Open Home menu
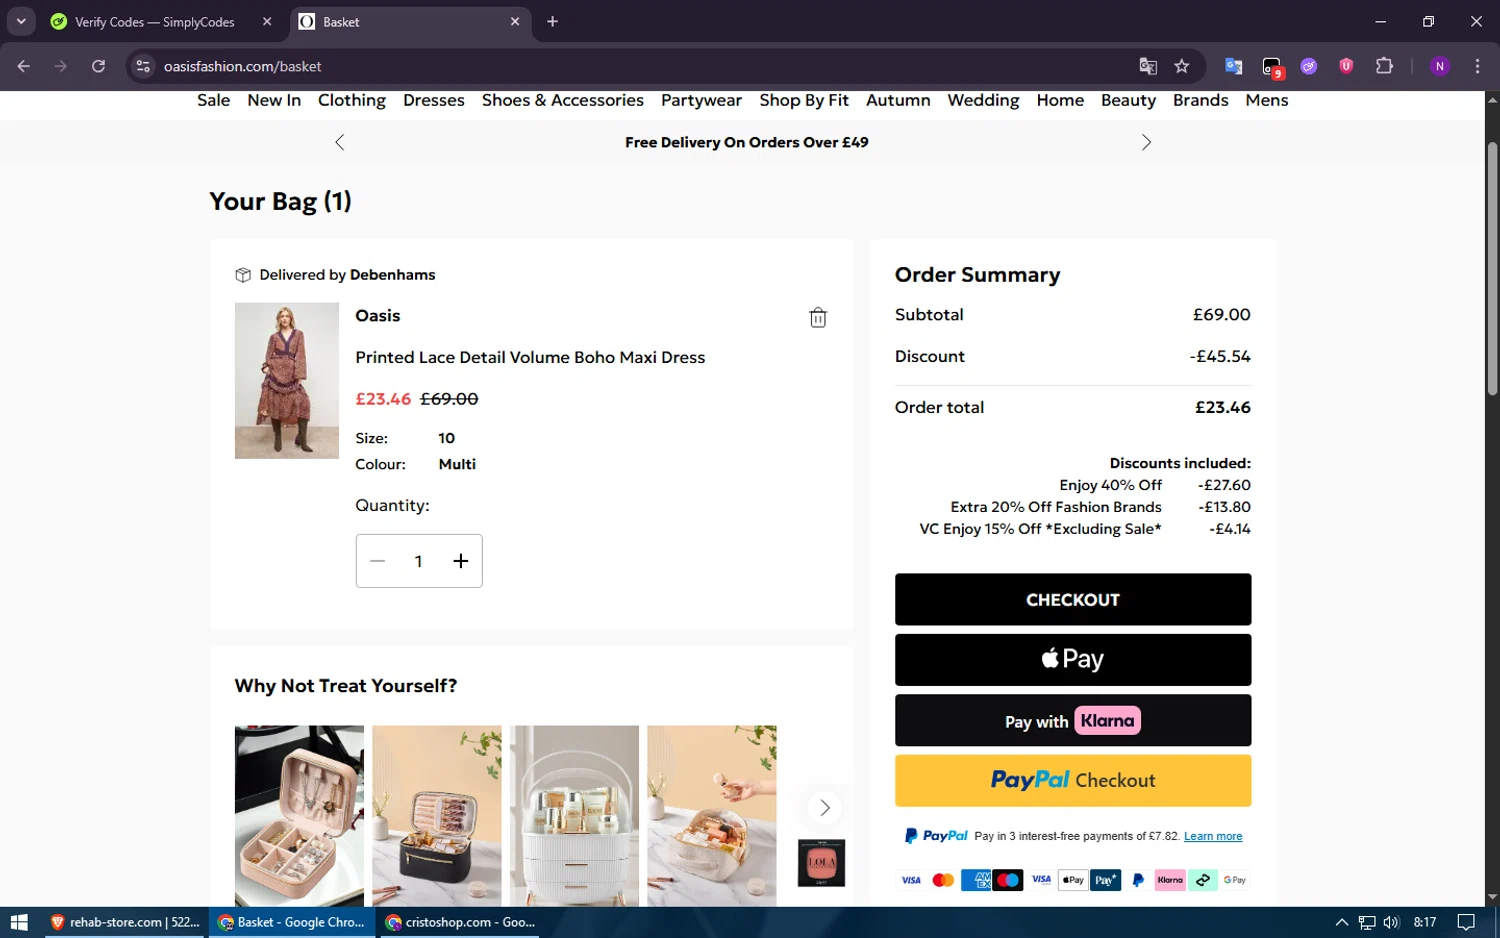Image resolution: width=1500 pixels, height=938 pixels. 1060,100
